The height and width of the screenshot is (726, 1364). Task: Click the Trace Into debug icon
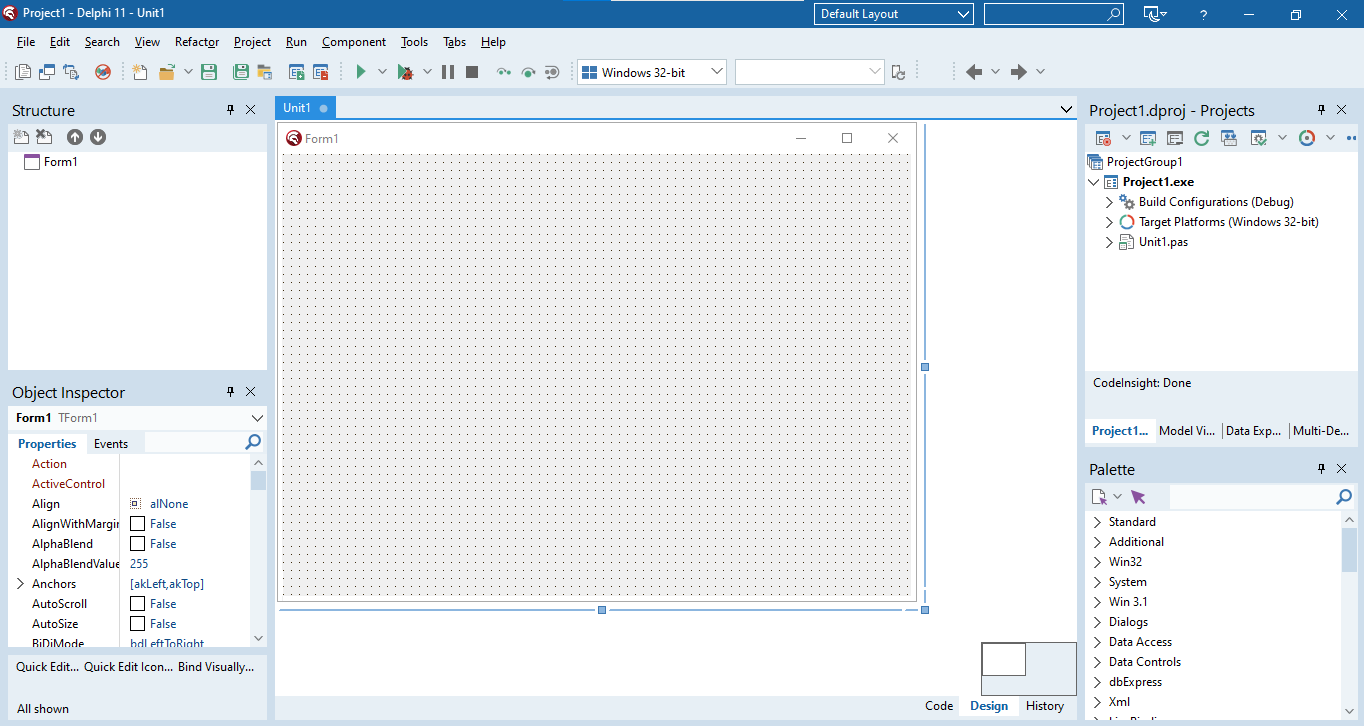[x=503, y=72]
